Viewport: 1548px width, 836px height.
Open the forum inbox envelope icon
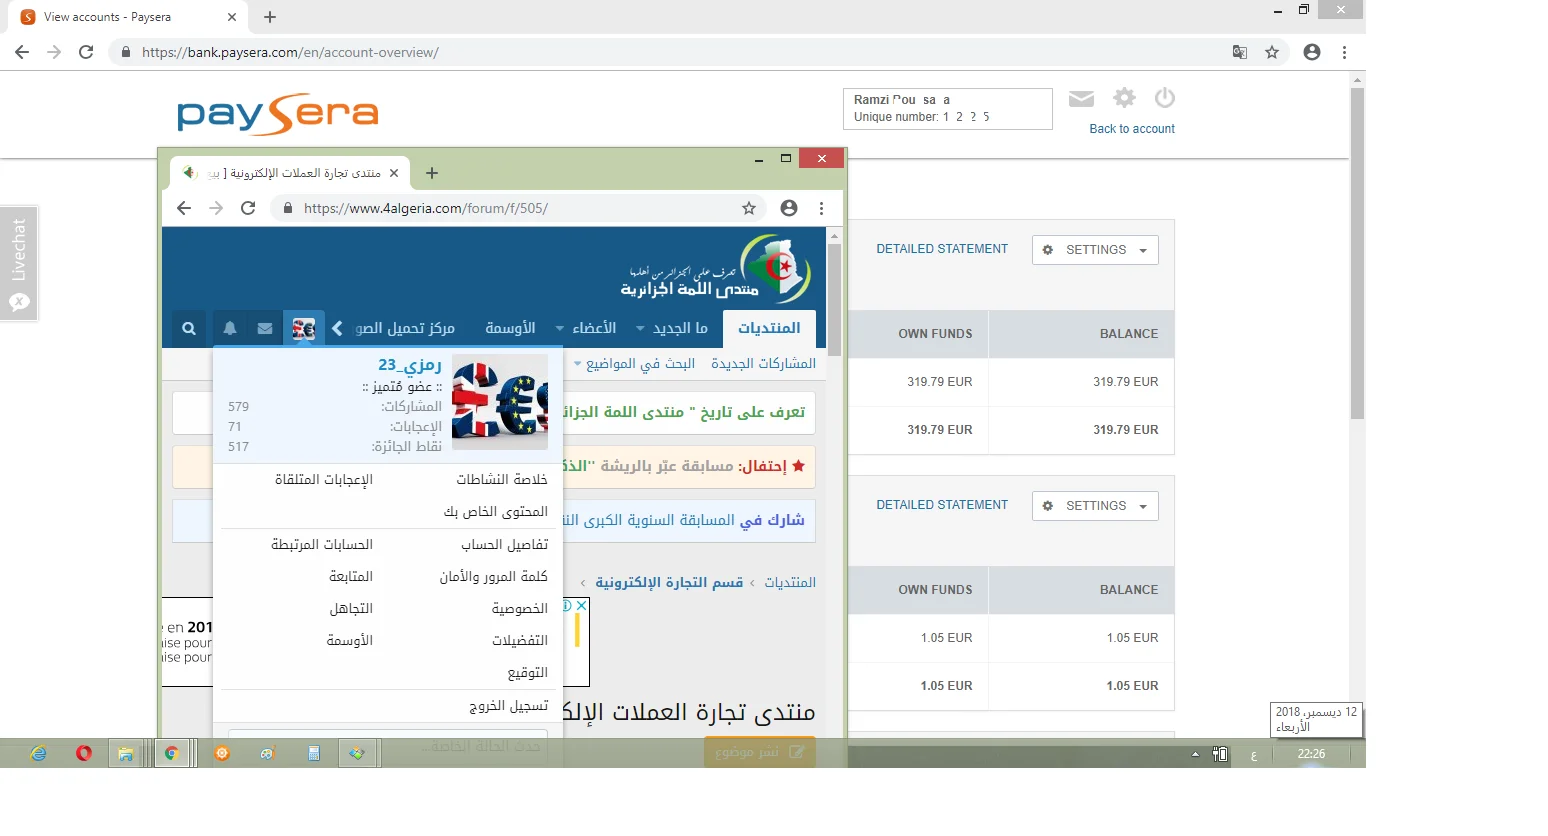265,328
